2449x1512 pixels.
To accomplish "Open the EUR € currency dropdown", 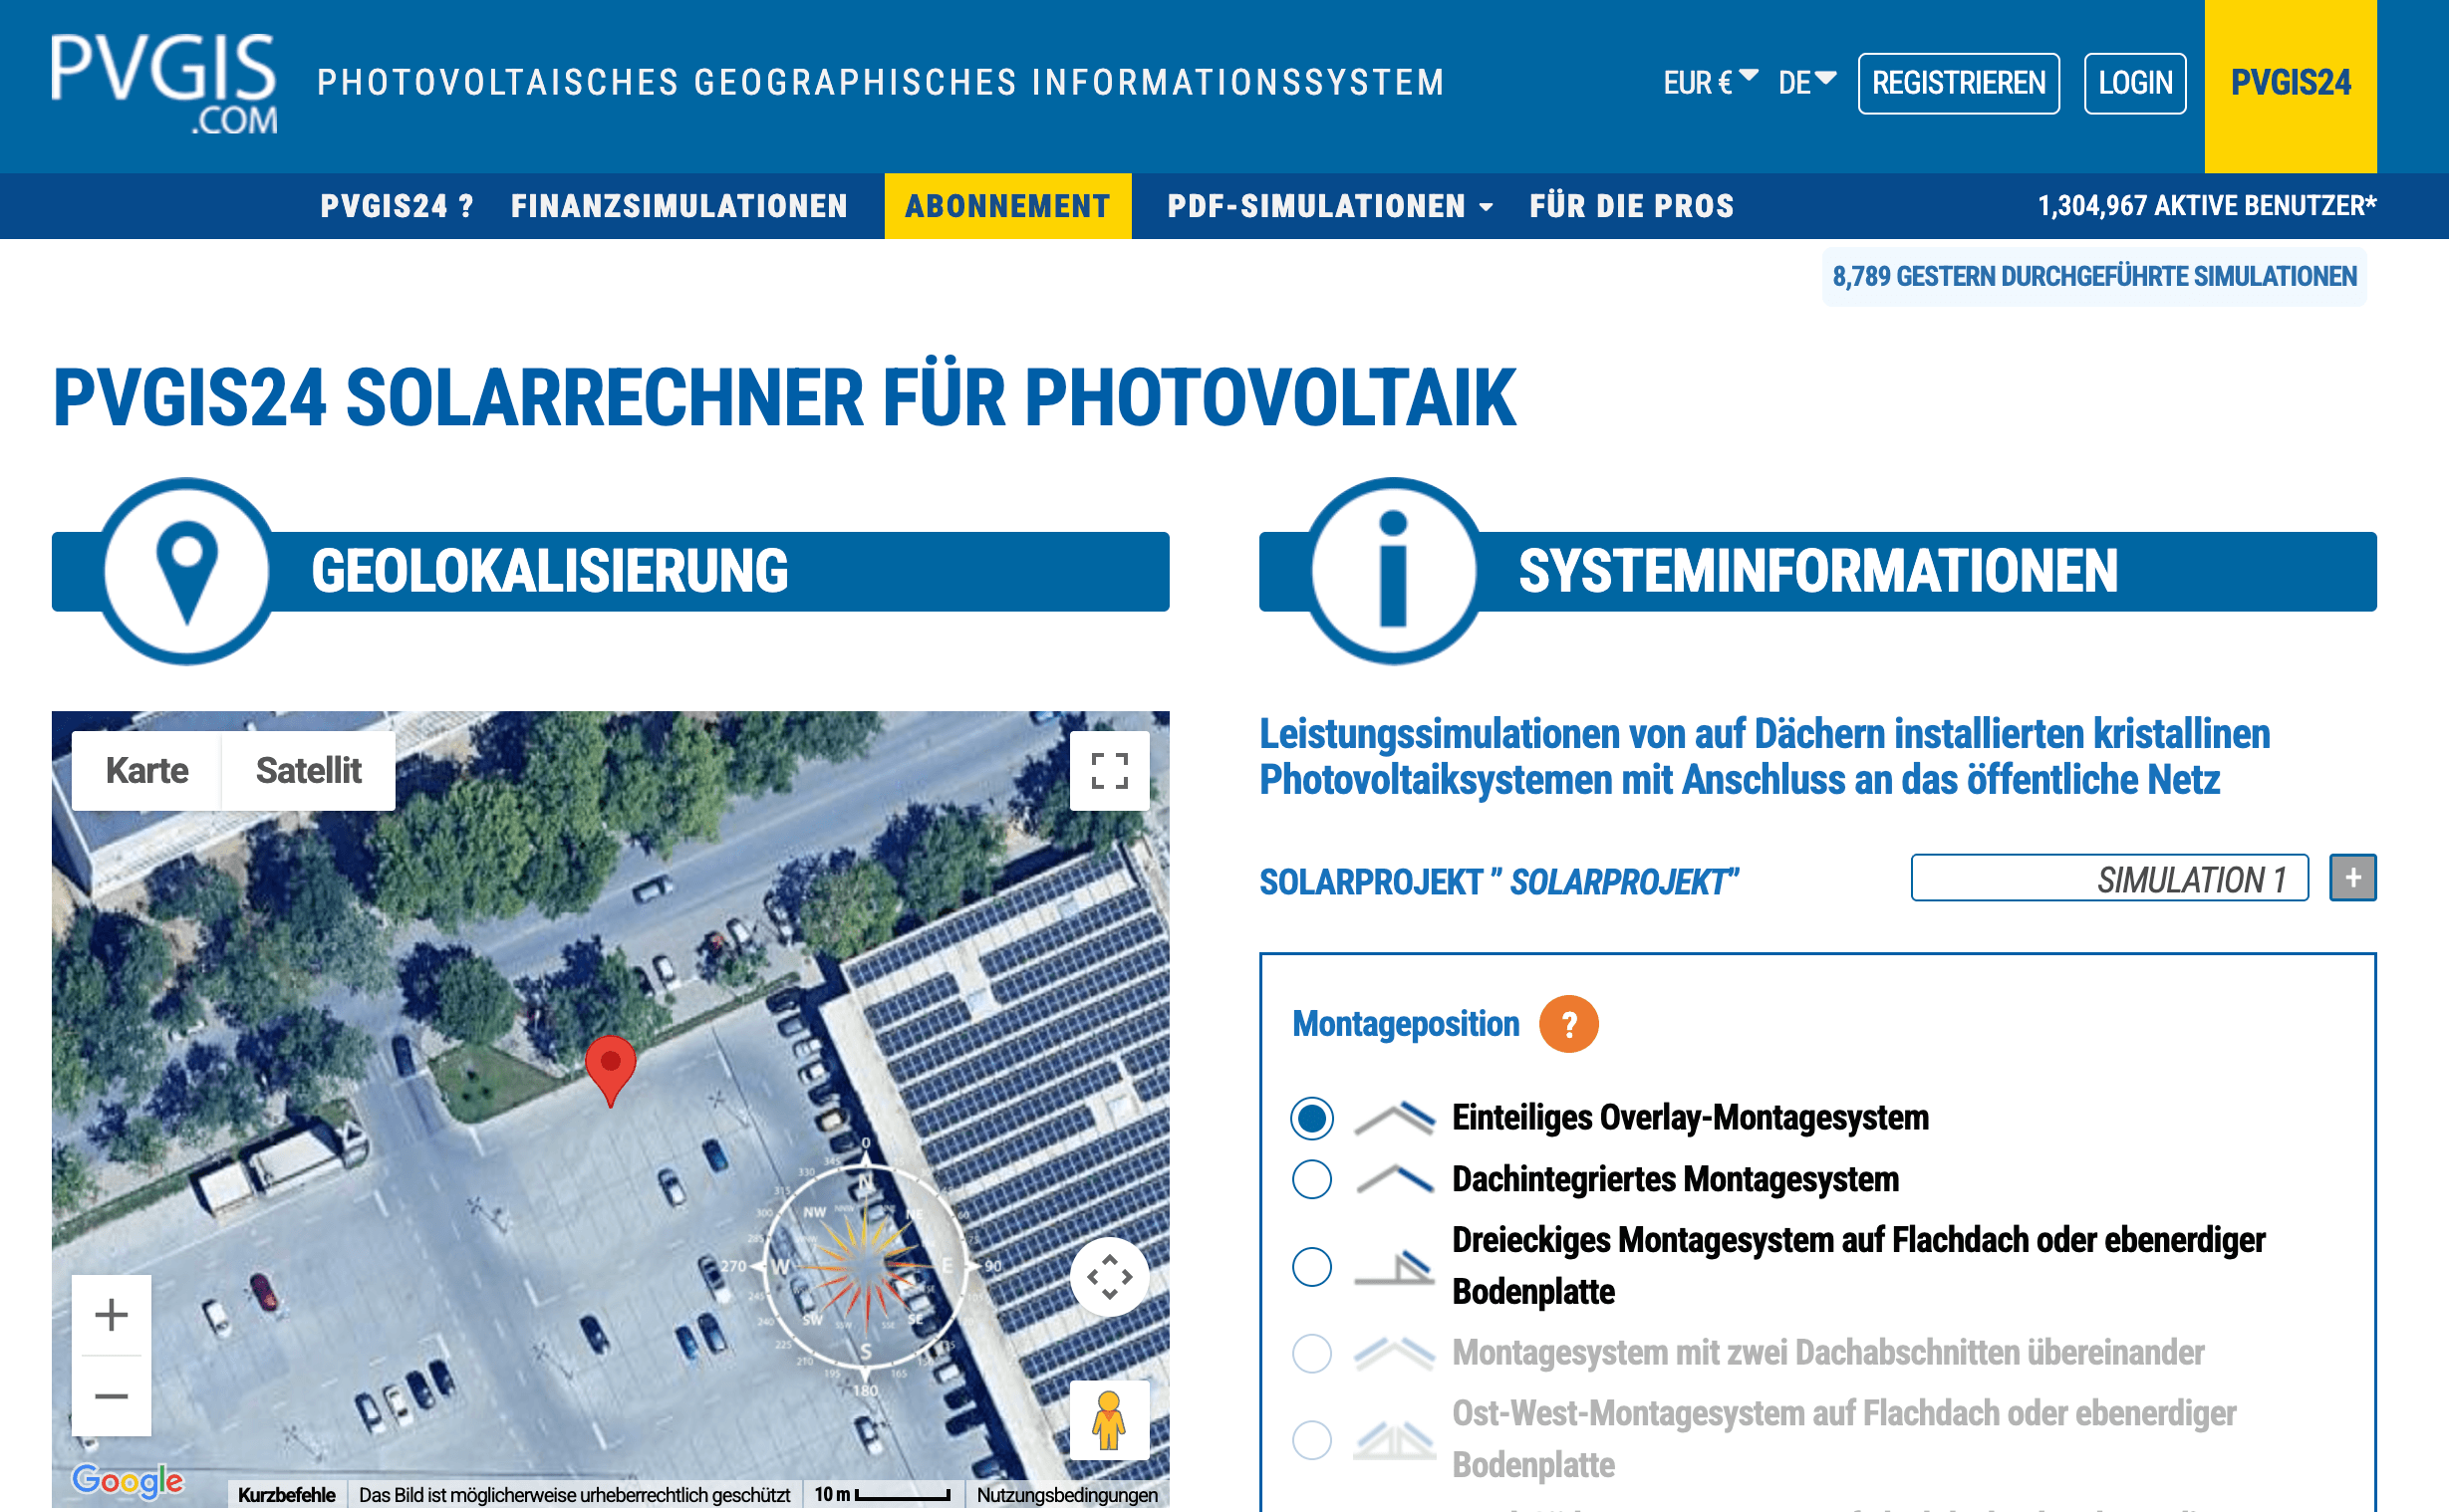I will point(1709,83).
